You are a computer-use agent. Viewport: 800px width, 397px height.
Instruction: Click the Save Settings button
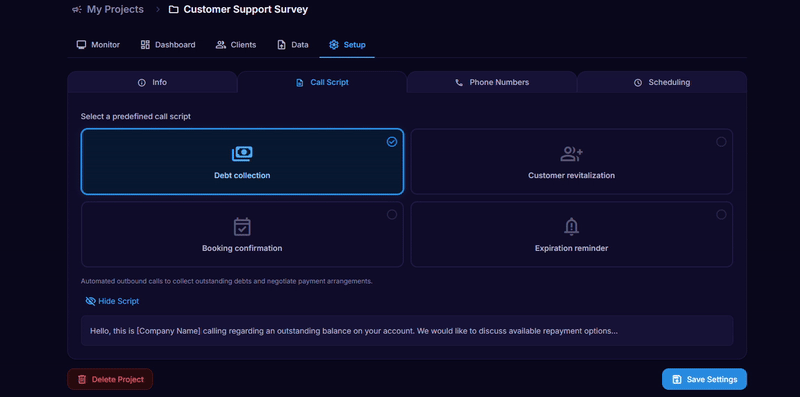[x=704, y=379]
